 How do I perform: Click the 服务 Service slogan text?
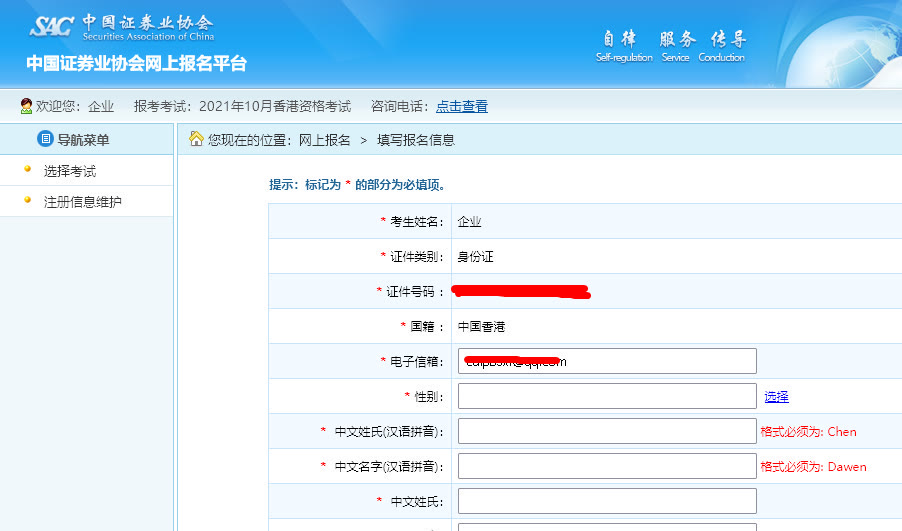(x=676, y=46)
